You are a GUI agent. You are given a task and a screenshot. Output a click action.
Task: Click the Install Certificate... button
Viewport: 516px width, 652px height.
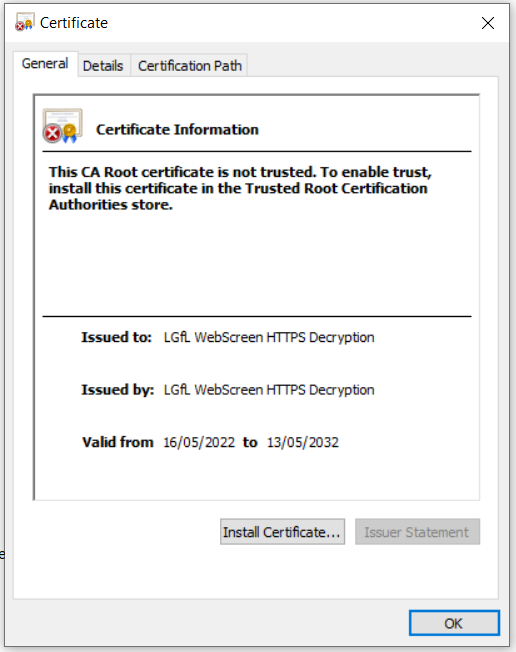coord(282,532)
